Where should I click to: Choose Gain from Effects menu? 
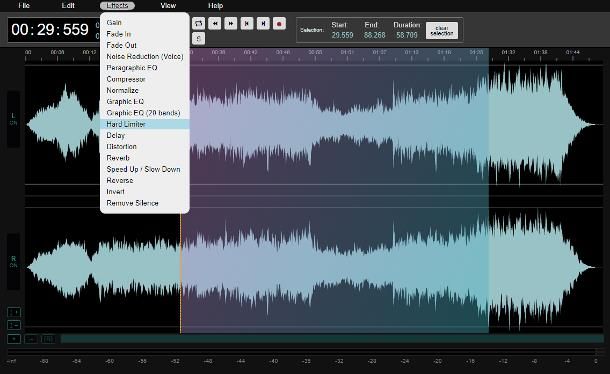[x=145, y=23]
